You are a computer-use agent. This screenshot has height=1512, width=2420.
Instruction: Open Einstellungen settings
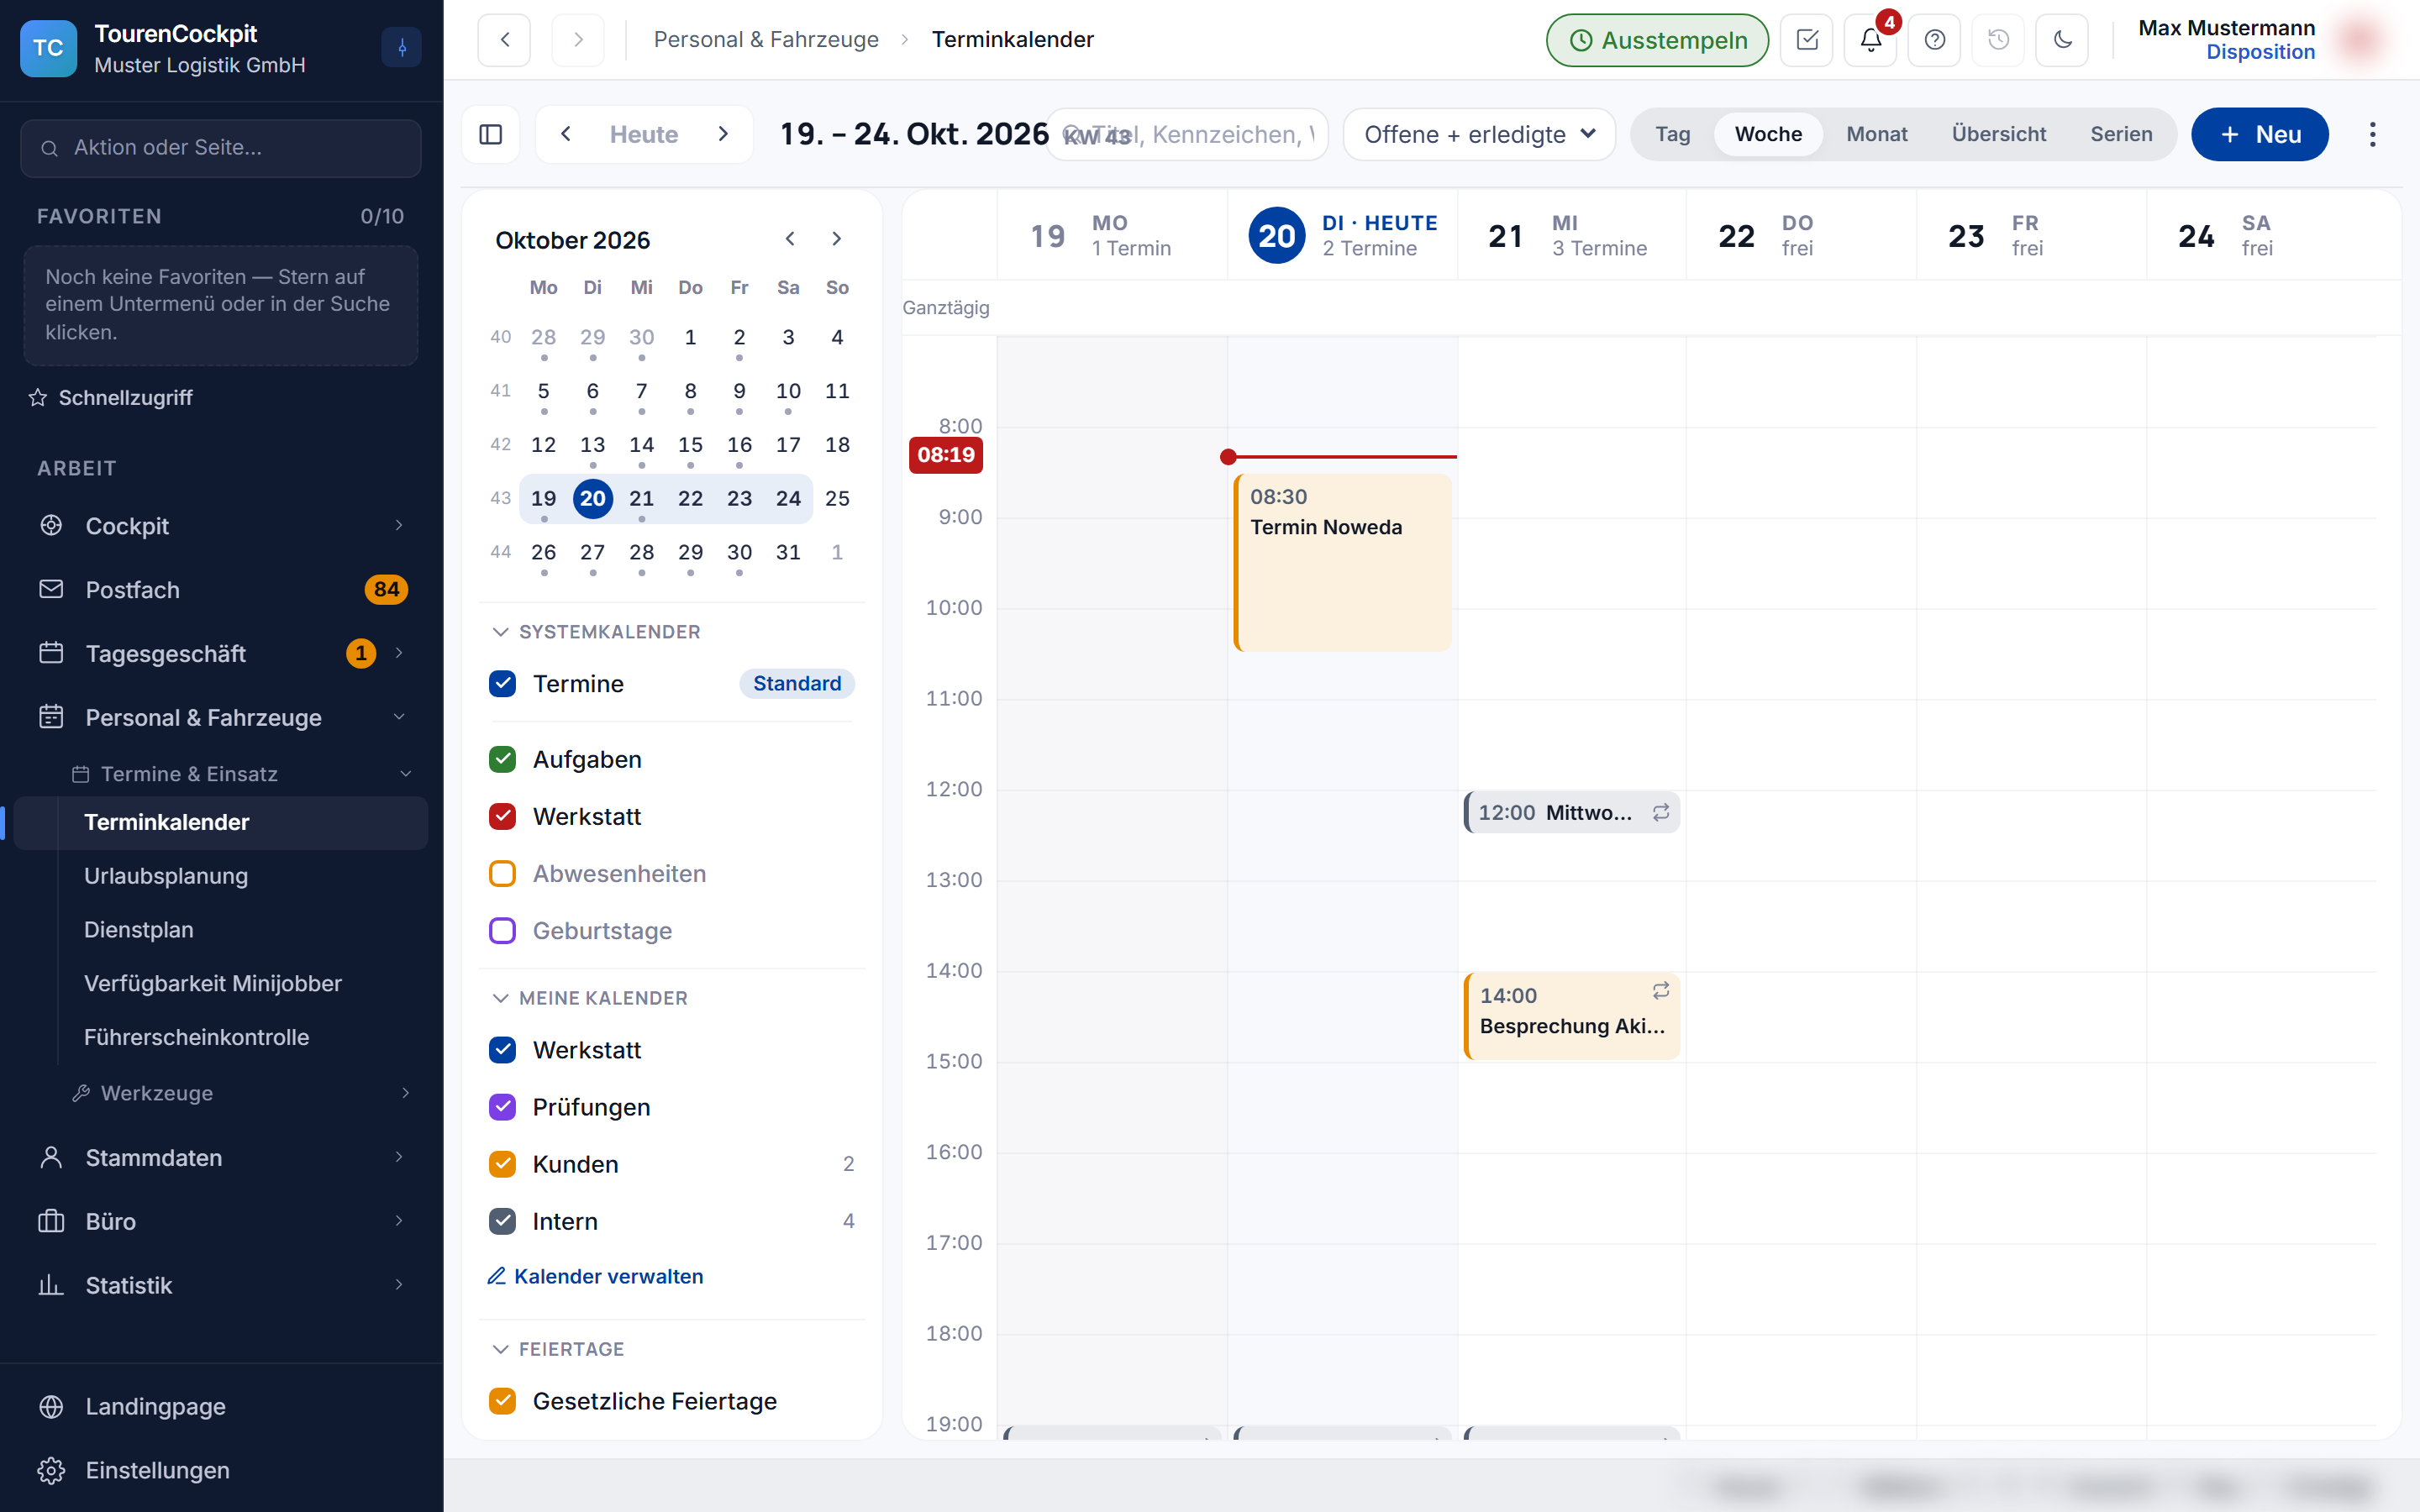click(x=221, y=1470)
